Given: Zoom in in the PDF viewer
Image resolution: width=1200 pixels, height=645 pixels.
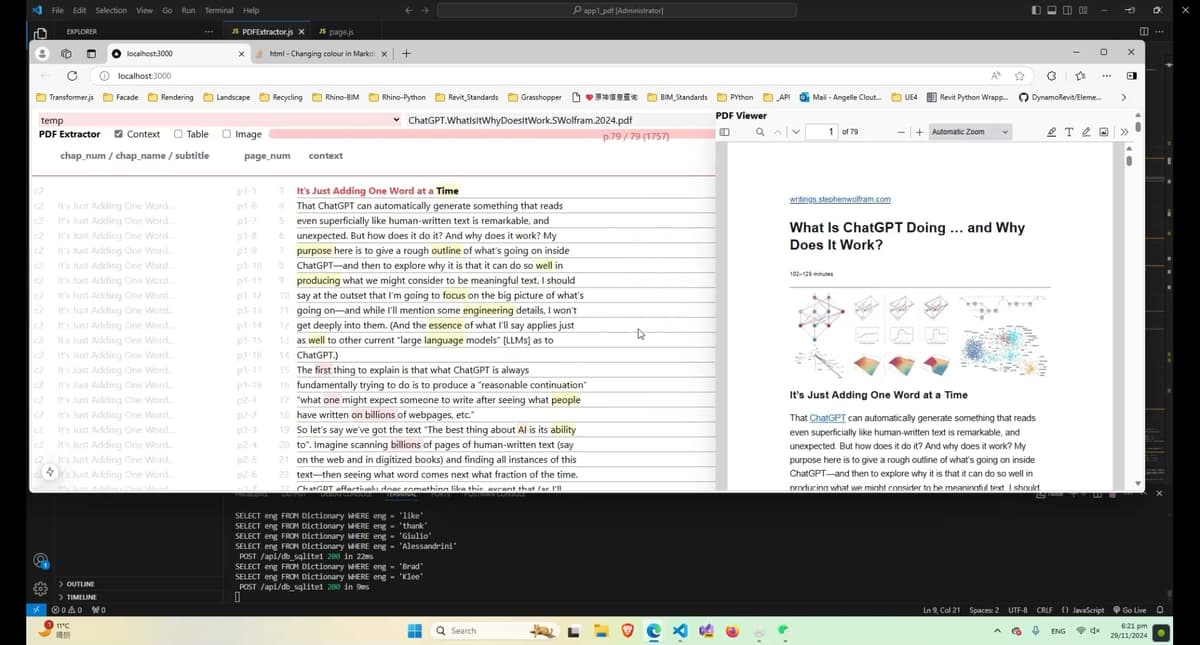Looking at the screenshot, I should (919, 132).
